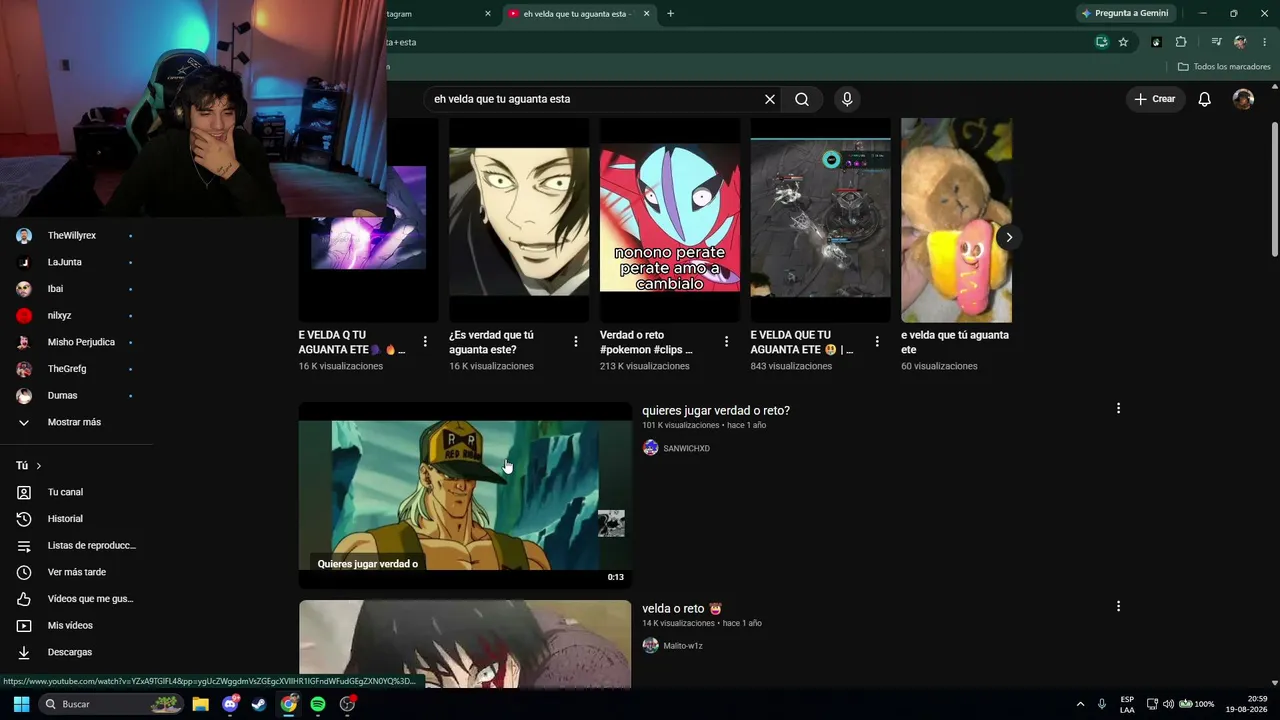Click the magnifier search button
Image resolution: width=1280 pixels, height=720 pixels.
(x=802, y=99)
